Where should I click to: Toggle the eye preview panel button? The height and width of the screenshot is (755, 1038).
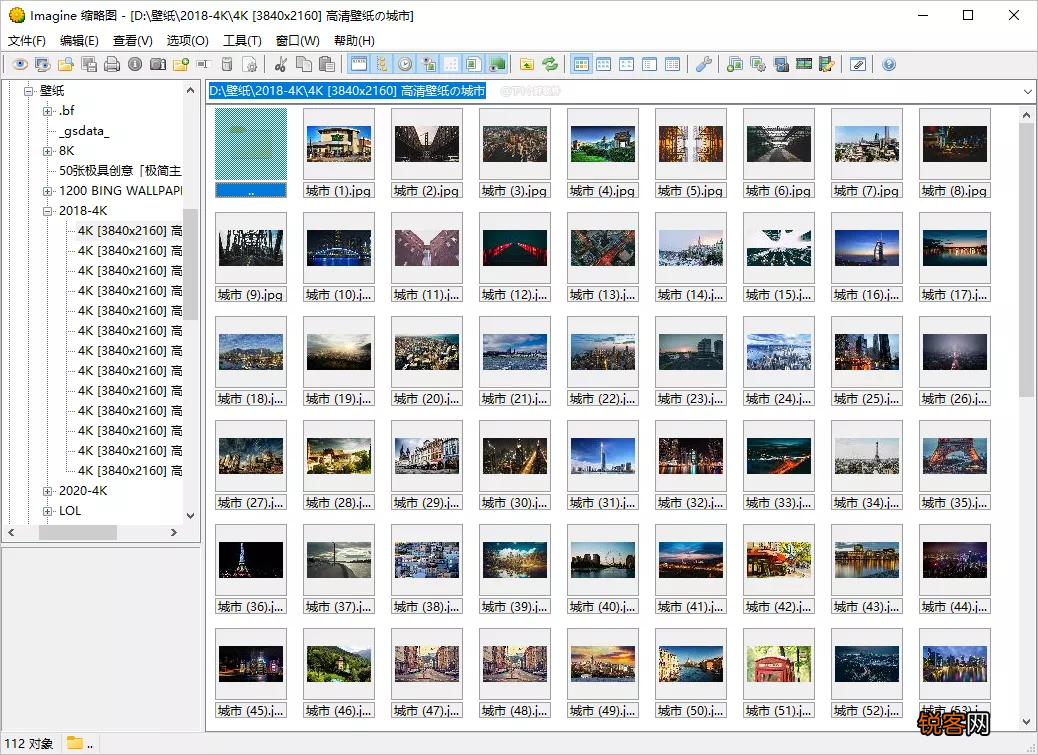point(428,64)
